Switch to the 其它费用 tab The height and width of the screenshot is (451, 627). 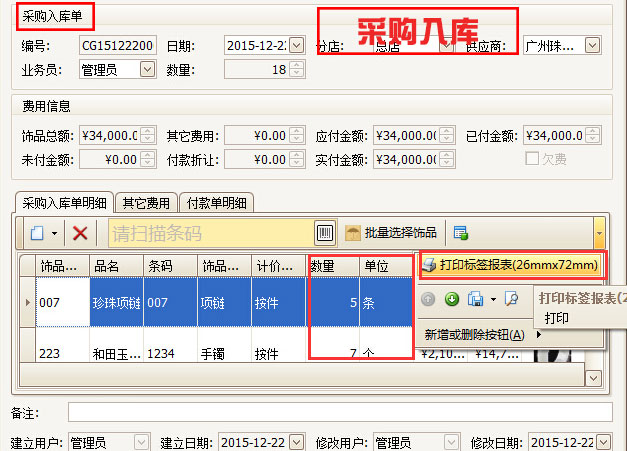tap(146, 202)
